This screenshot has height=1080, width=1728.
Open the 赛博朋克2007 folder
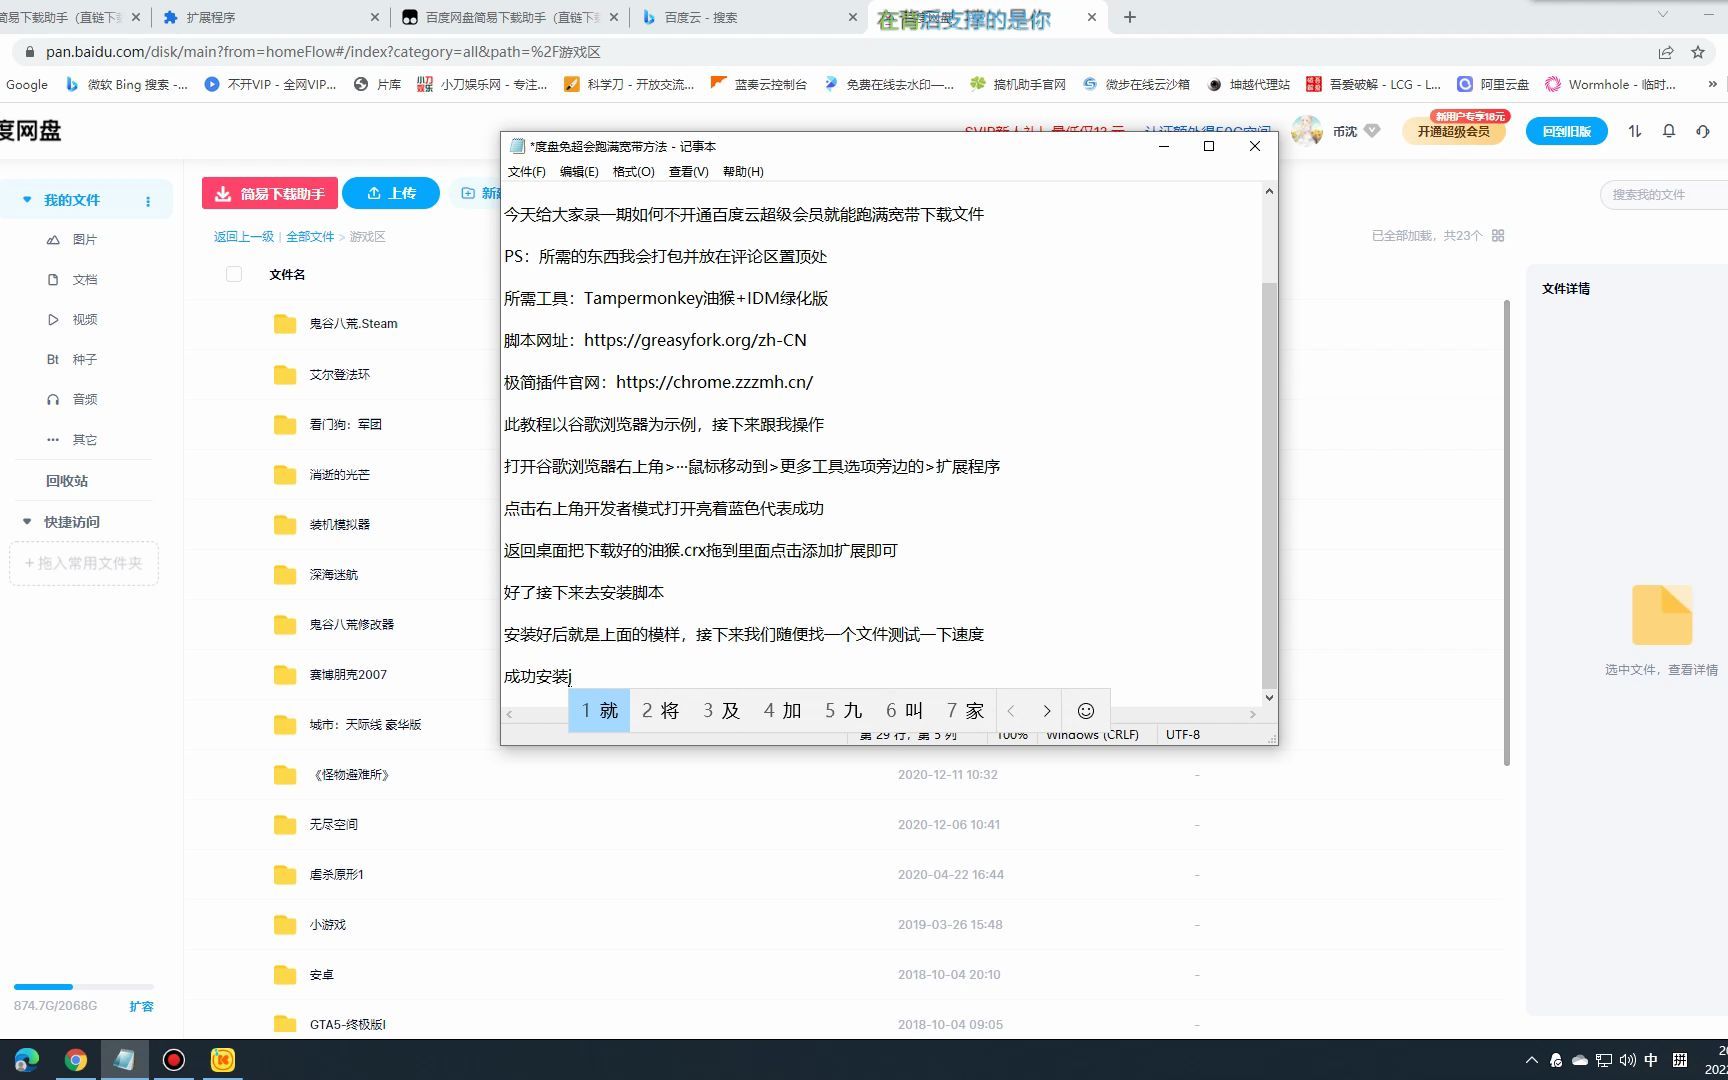(x=348, y=674)
